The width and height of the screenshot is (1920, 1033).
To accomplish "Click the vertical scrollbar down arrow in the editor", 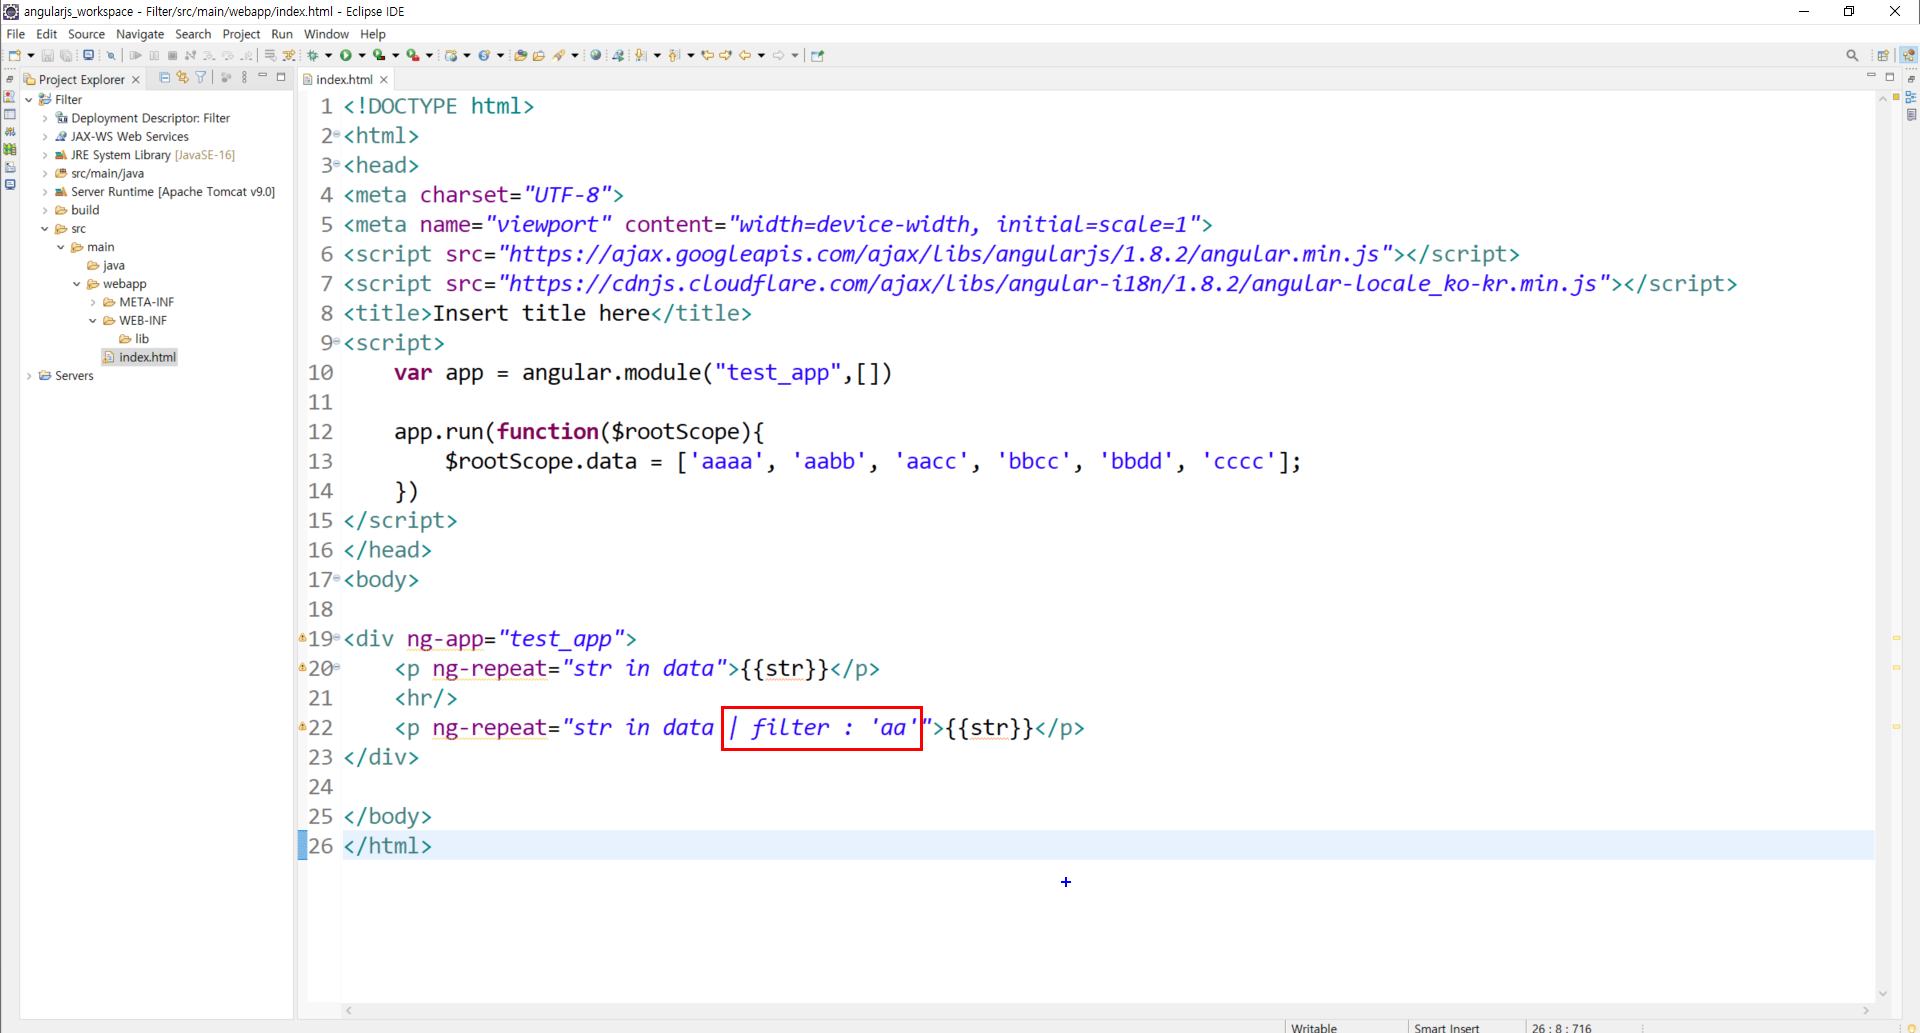I will click(x=1883, y=993).
